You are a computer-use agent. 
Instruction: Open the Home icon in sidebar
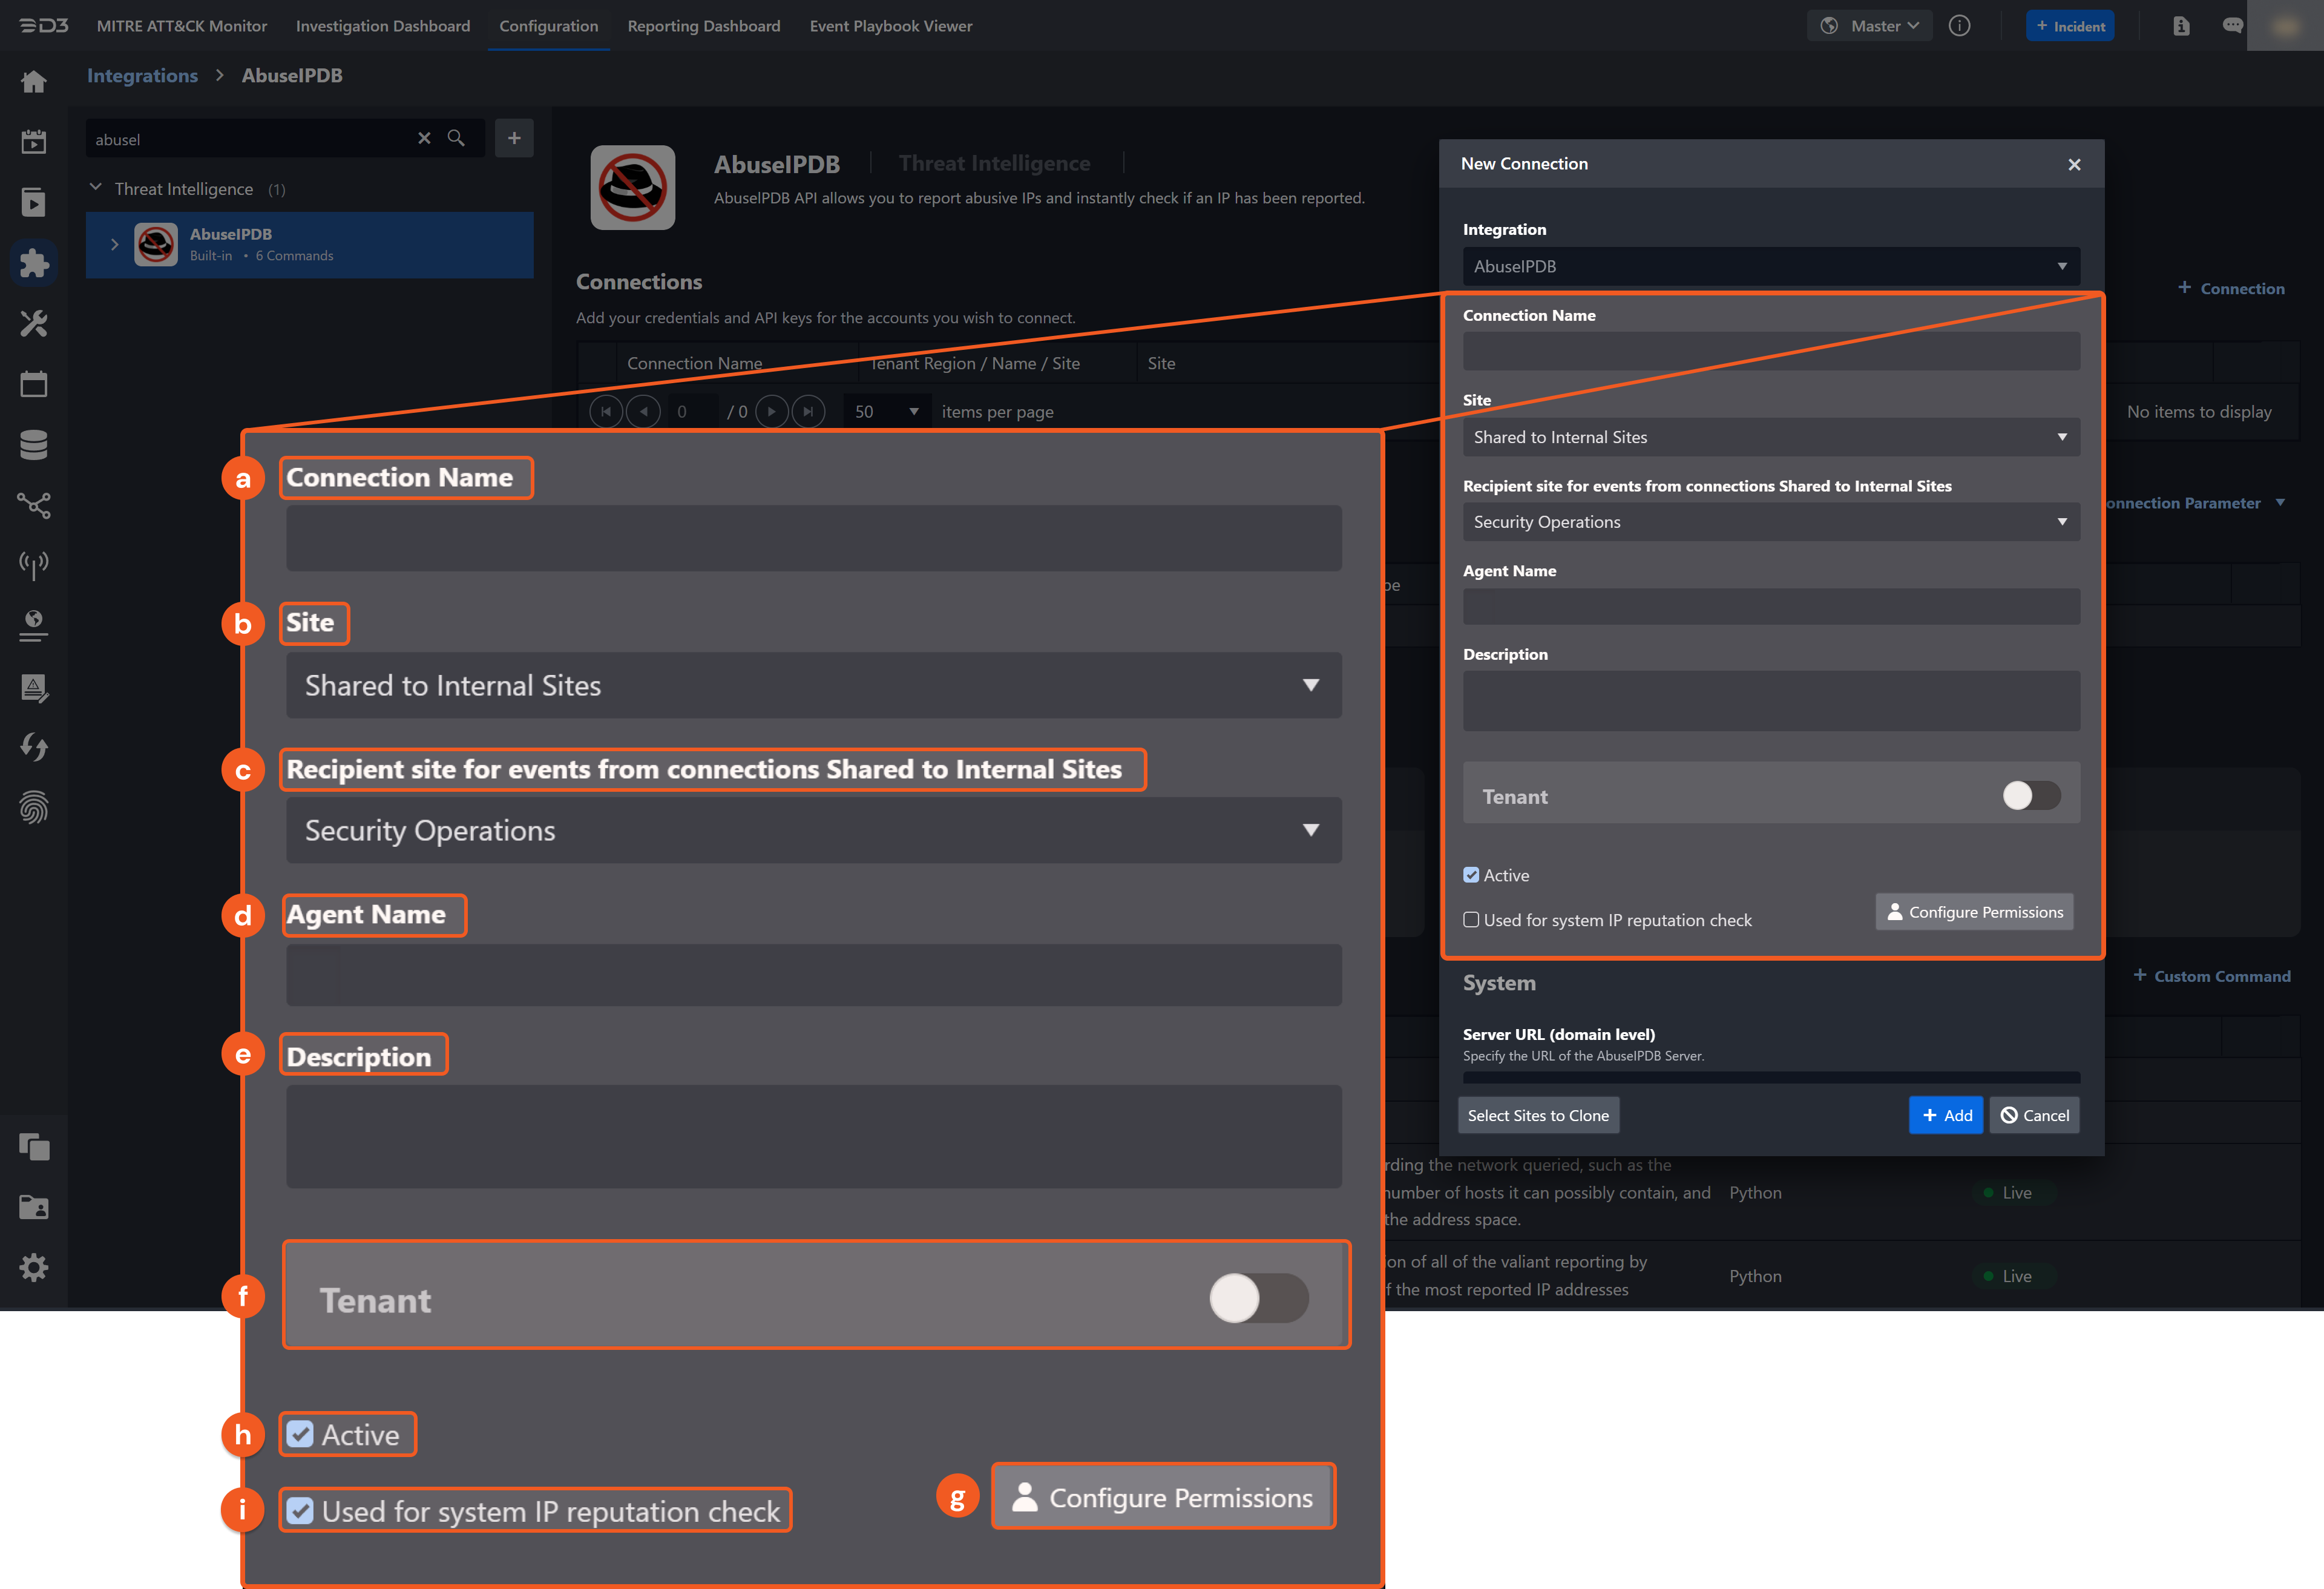pos(34,82)
